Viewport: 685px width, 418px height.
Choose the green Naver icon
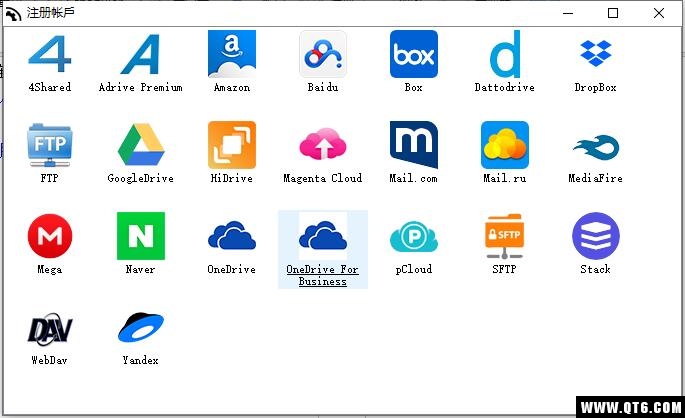141,236
